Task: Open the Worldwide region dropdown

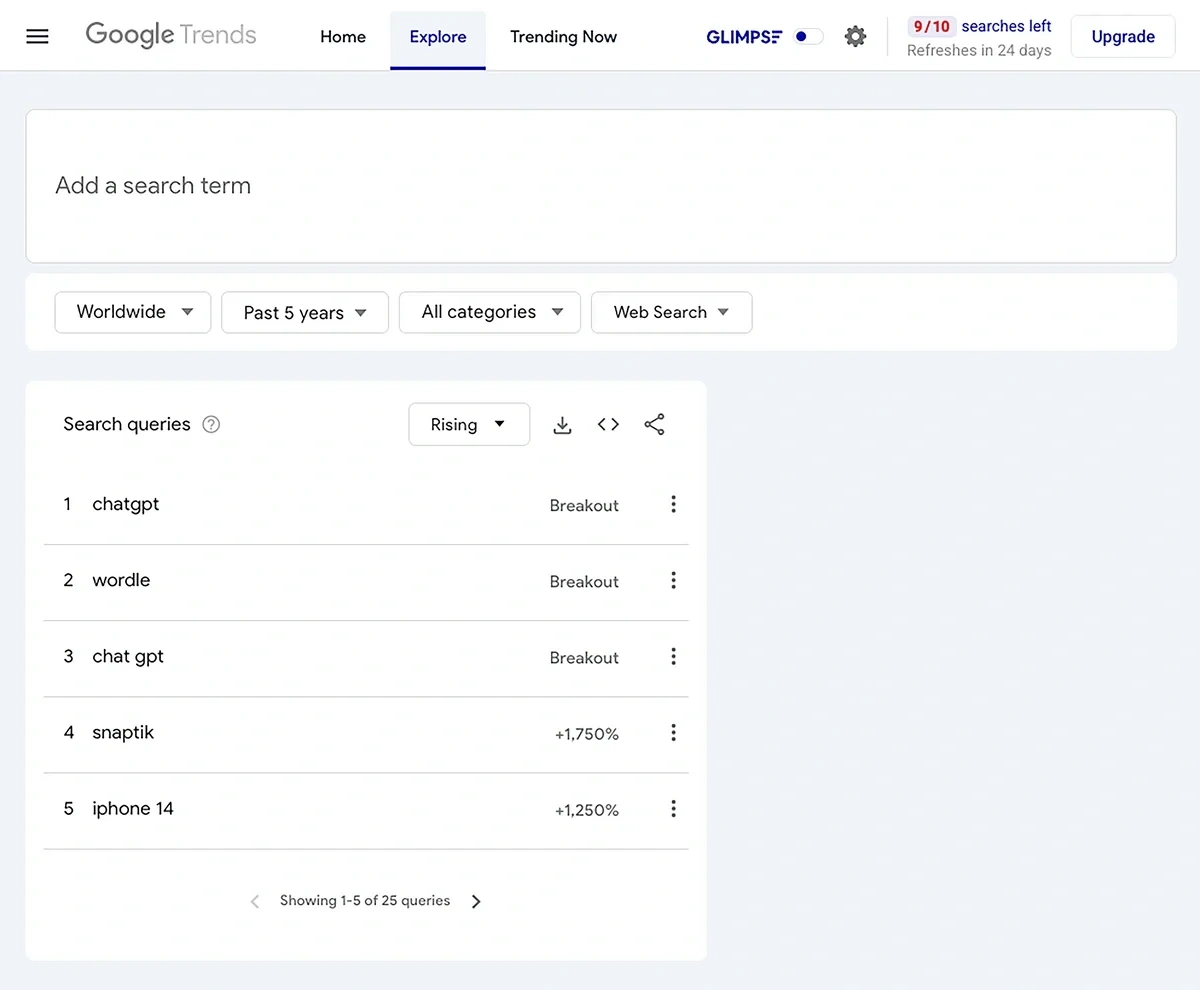Action: [132, 312]
